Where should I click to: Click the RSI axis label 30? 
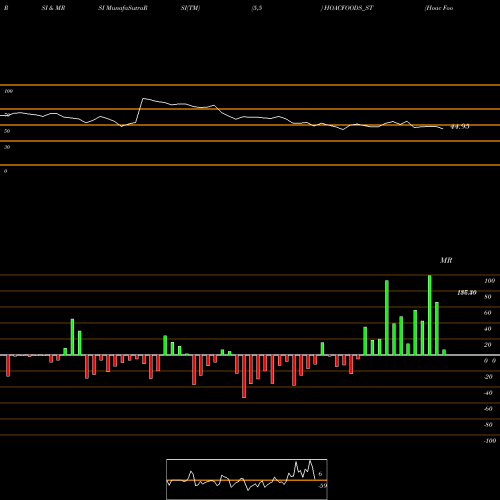pos(7,147)
